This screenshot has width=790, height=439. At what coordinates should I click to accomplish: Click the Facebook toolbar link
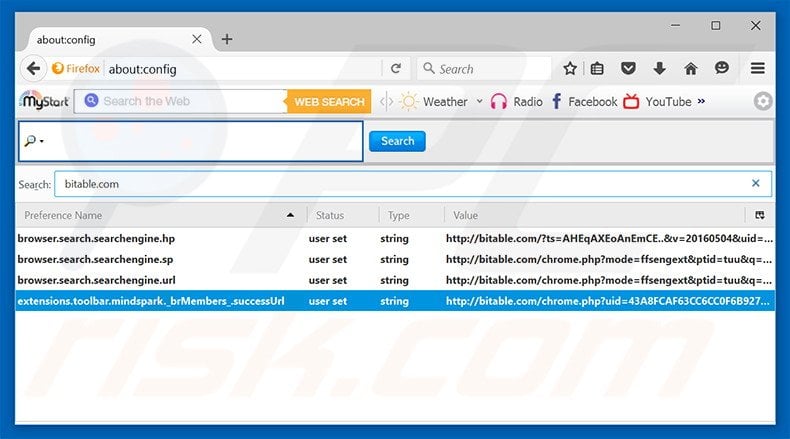pyautogui.click(x=592, y=102)
